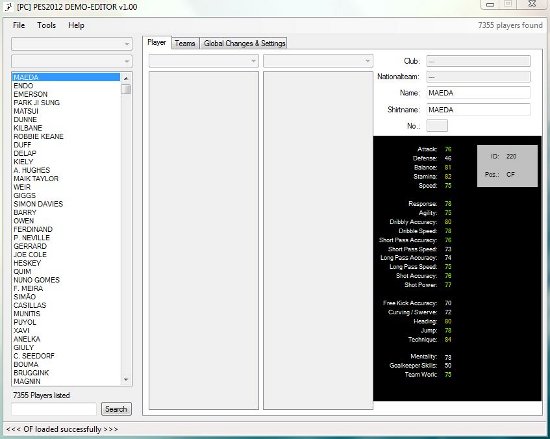The width and height of the screenshot is (550, 439).
Task: Click the Shirtname input field
Action: (x=478, y=109)
